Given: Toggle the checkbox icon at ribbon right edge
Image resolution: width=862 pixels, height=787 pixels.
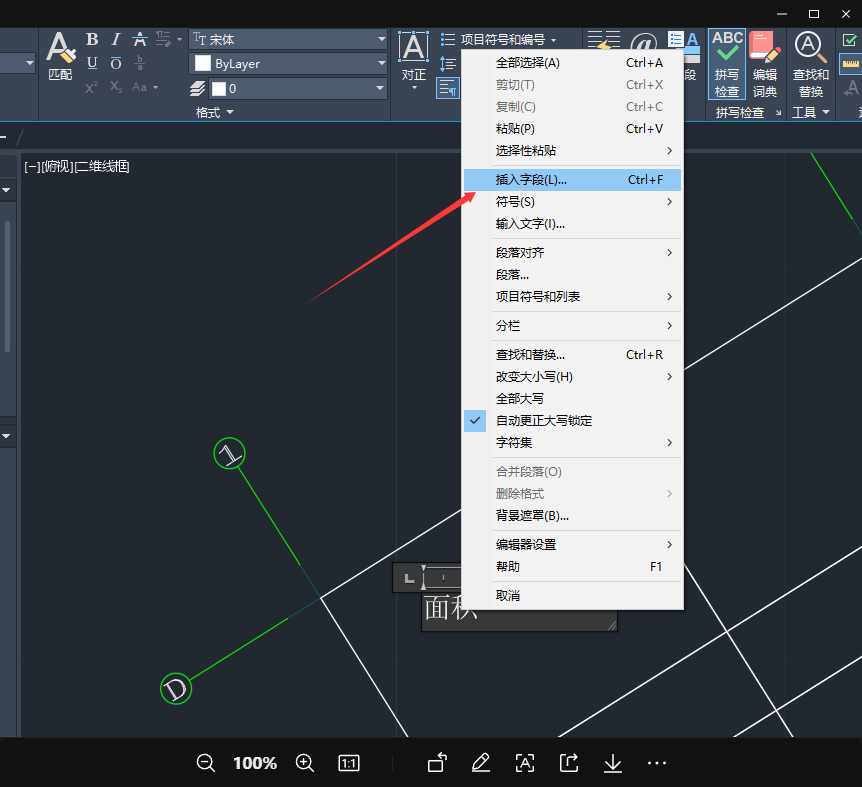Looking at the screenshot, I should point(849,40).
